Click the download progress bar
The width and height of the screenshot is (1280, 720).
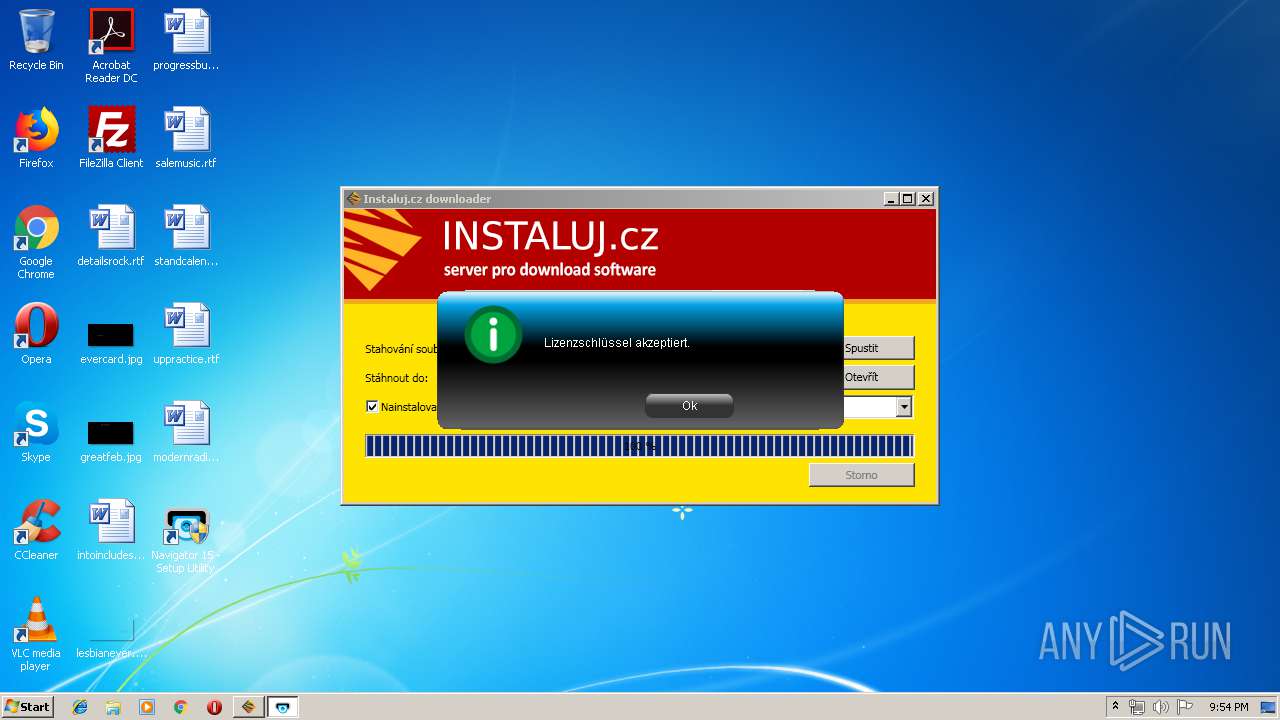639,446
